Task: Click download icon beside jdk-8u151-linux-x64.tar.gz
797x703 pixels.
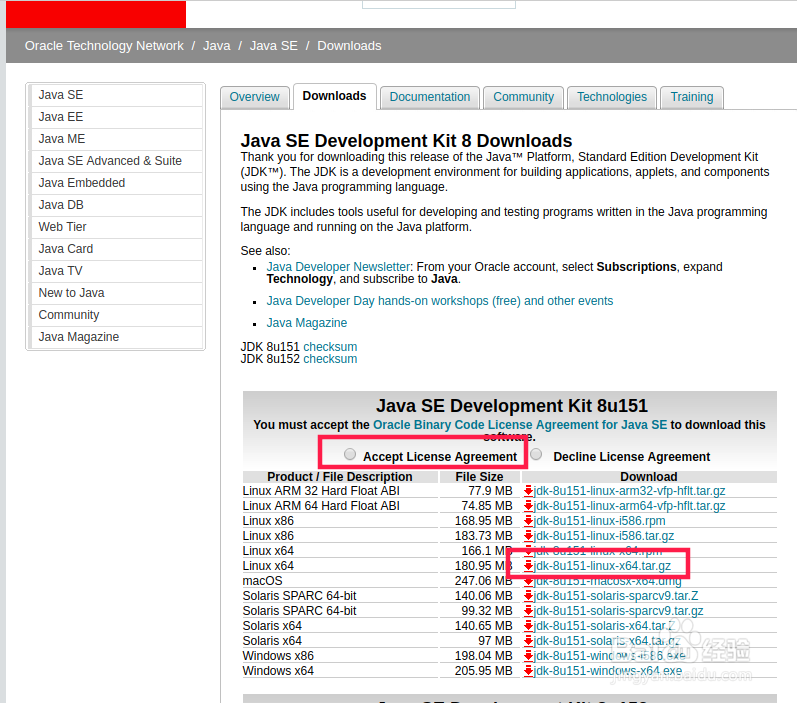Action: point(528,566)
